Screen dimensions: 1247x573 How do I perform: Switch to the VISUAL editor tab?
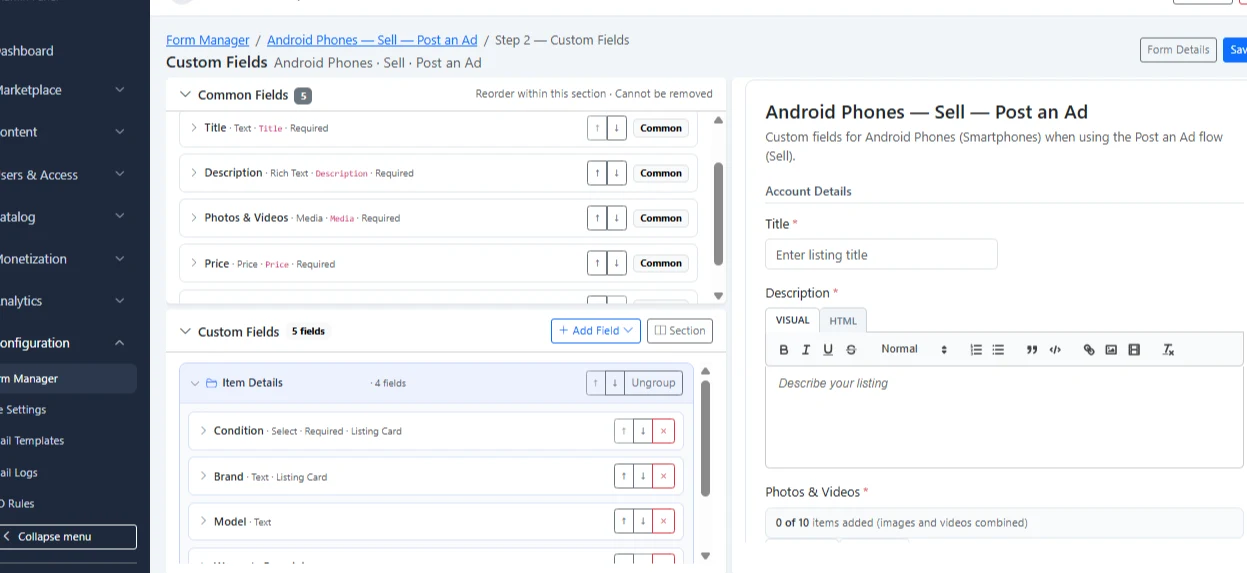(793, 320)
